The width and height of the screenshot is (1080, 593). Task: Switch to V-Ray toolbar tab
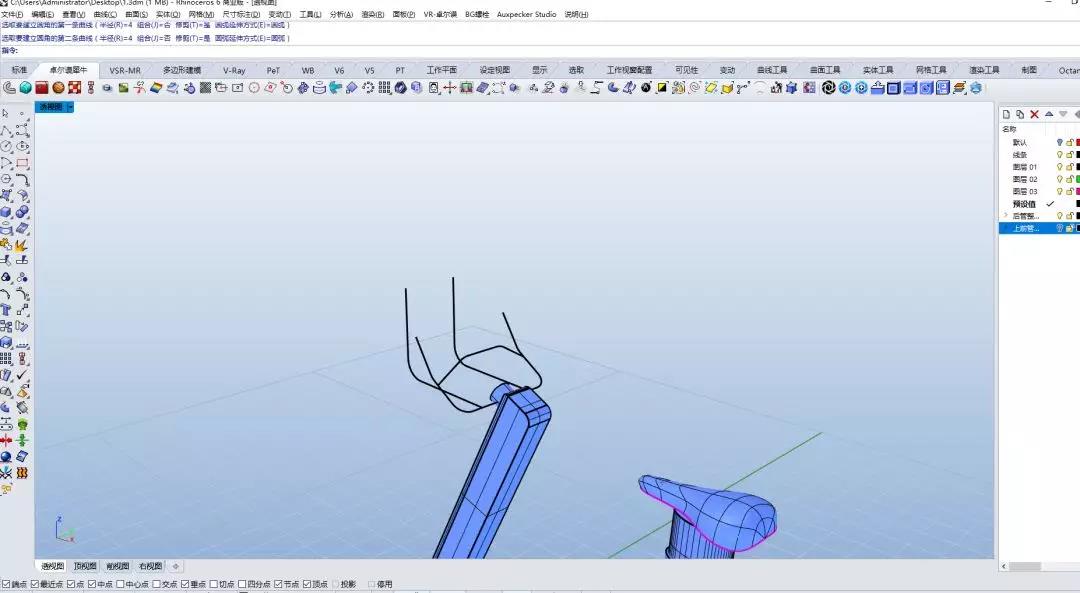[x=234, y=70]
